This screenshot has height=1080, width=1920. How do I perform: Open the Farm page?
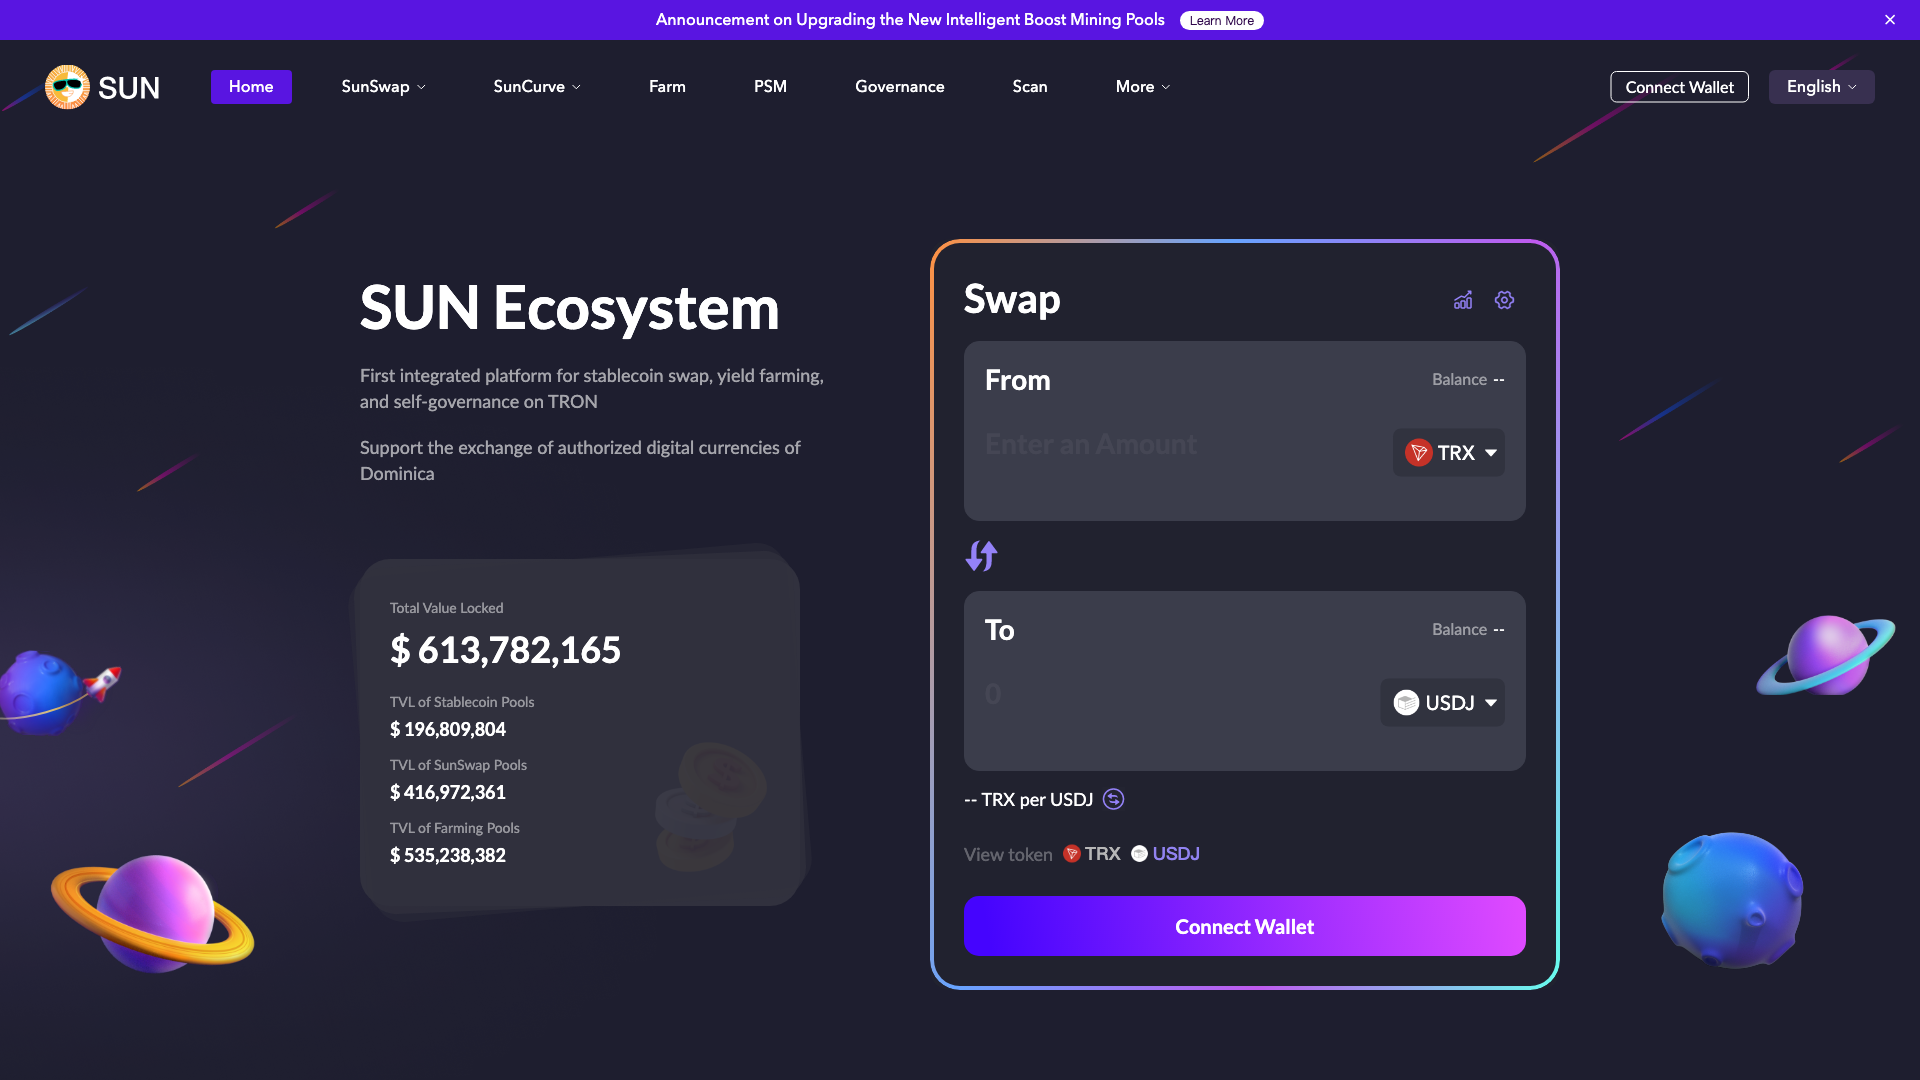[667, 87]
